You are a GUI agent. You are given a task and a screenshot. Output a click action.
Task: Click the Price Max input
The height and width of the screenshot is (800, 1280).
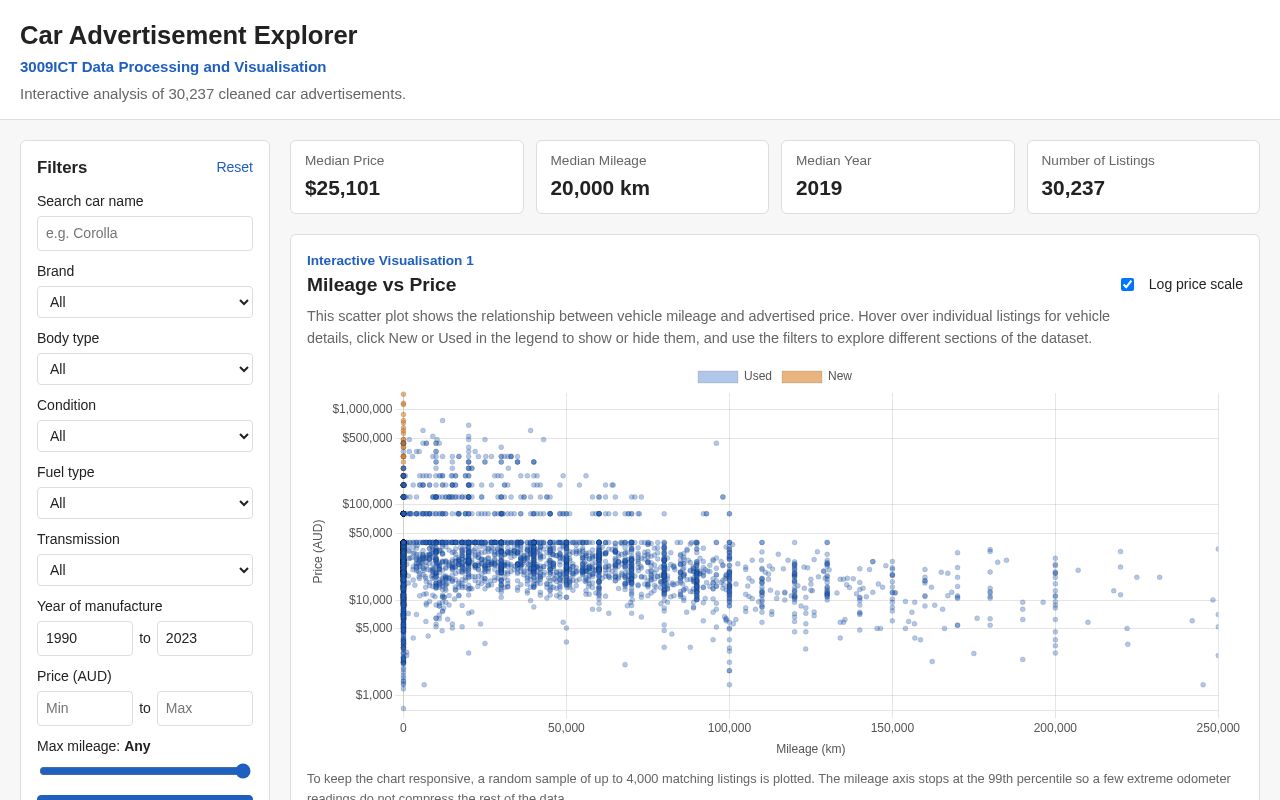click(x=205, y=708)
